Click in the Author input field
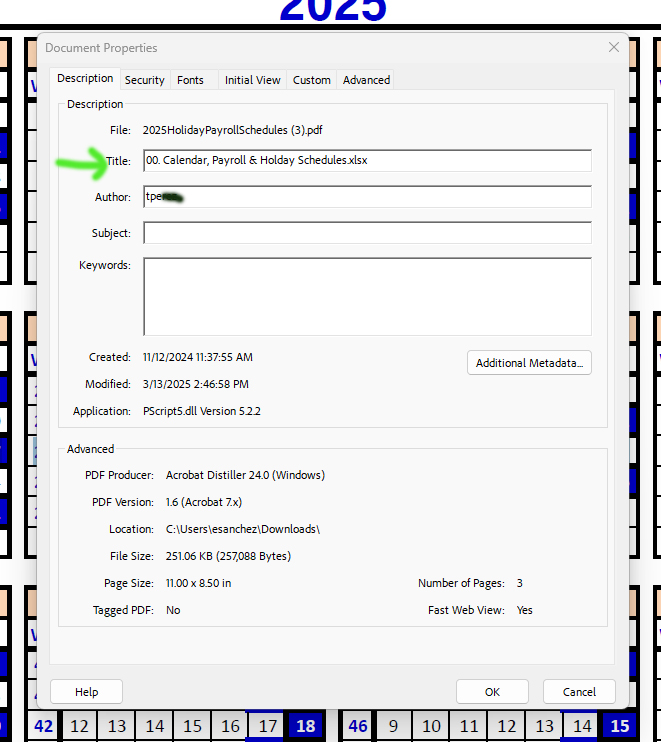Image resolution: width=661 pixels, height=742 pixels. (x=367, y=196)
